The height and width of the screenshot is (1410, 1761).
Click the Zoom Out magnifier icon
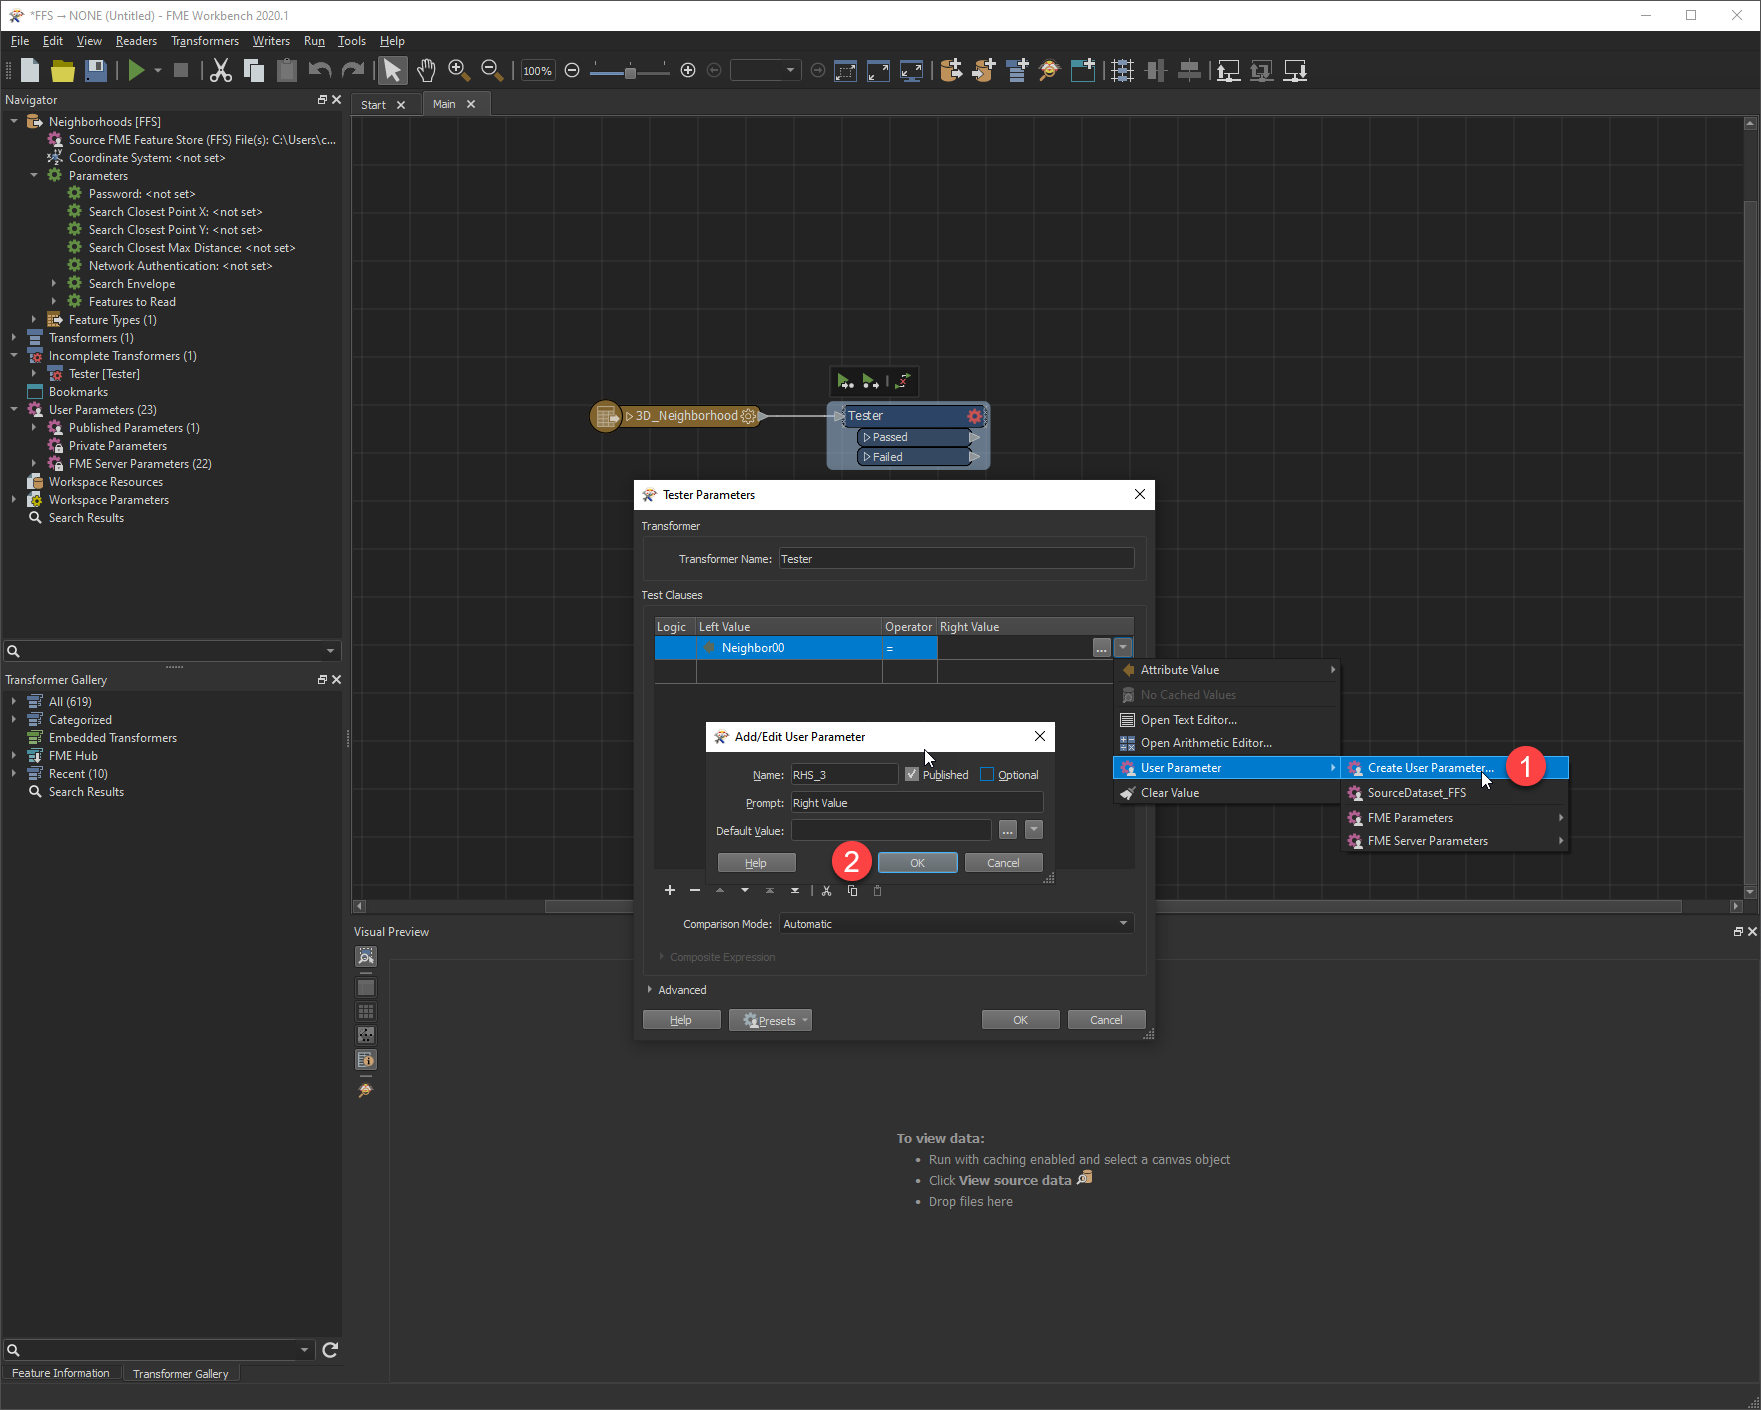click(x=492, y=70)
